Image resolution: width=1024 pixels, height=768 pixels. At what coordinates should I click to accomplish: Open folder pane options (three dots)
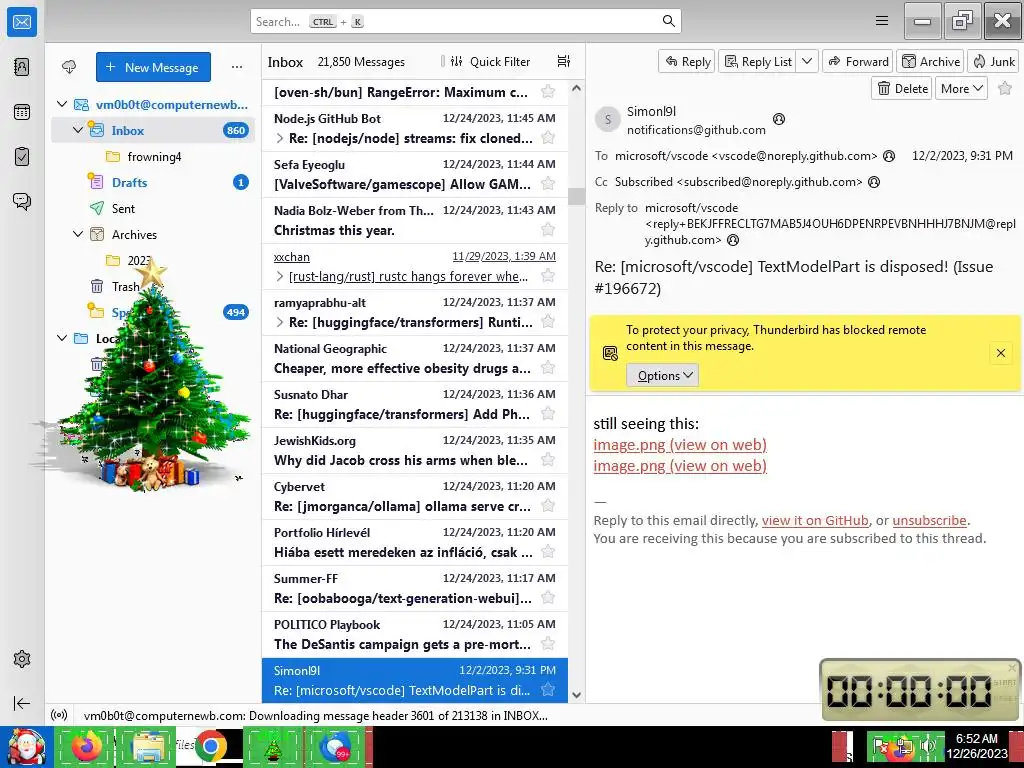[x=236, y=67]
